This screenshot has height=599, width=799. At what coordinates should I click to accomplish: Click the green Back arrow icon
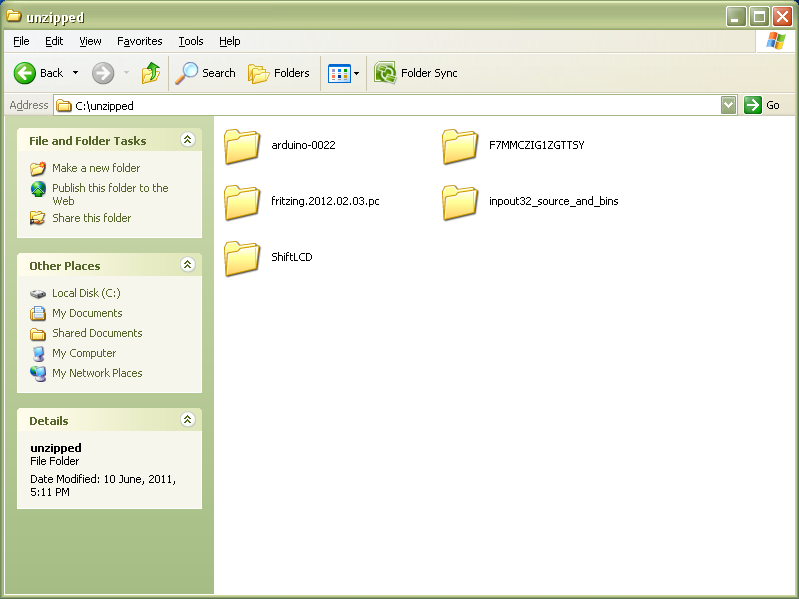[x=24, y=73]
